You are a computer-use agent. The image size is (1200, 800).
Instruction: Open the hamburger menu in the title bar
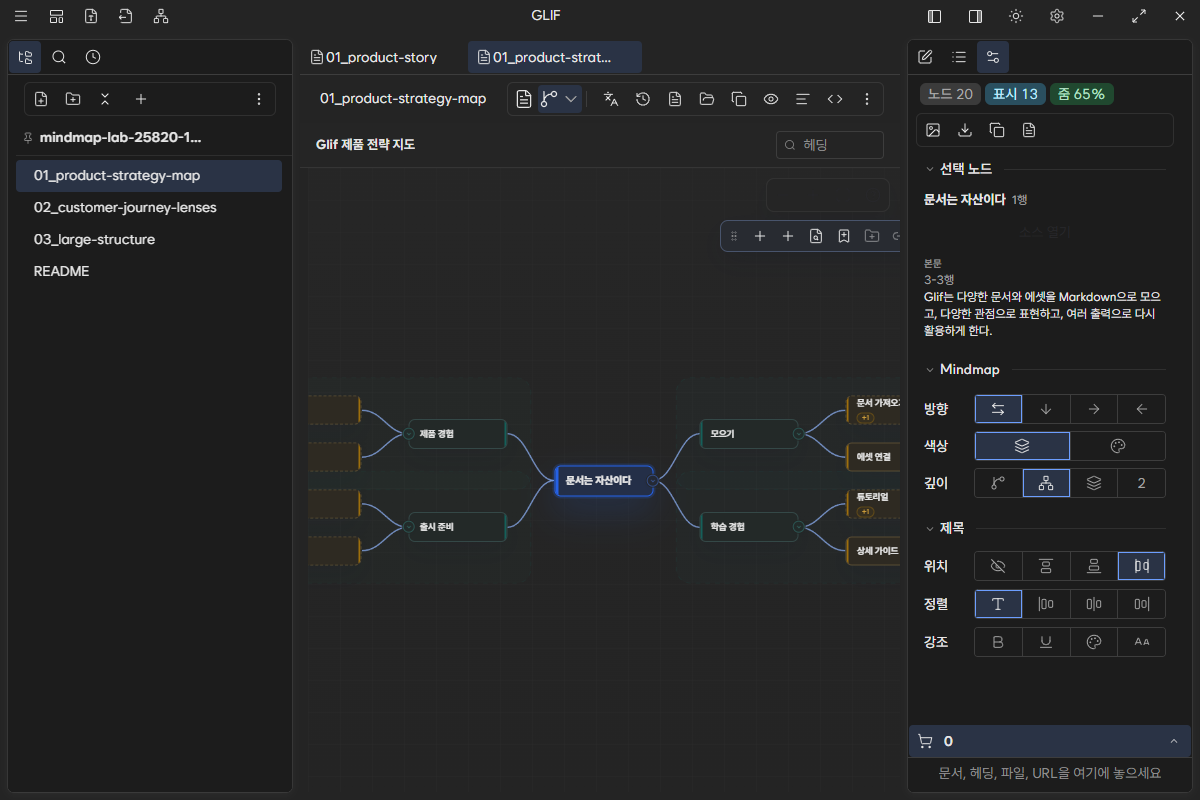[x=21, y=16]
